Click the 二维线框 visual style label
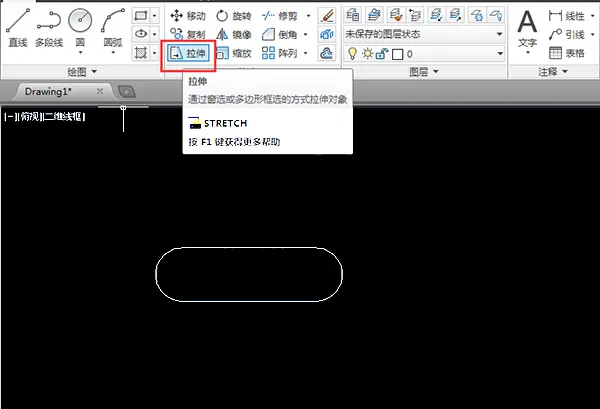This screenshot has height=409, width=600. tap(64, 117)
